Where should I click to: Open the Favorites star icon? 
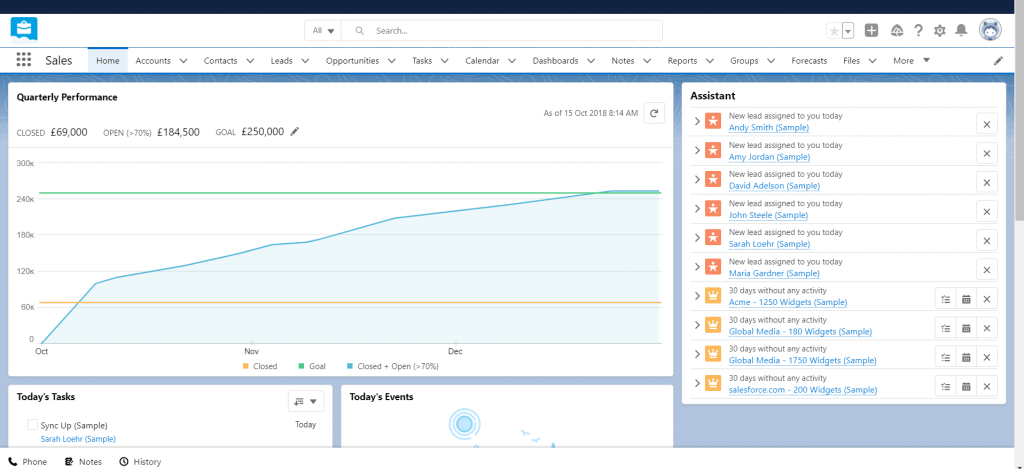coord(834,31)
